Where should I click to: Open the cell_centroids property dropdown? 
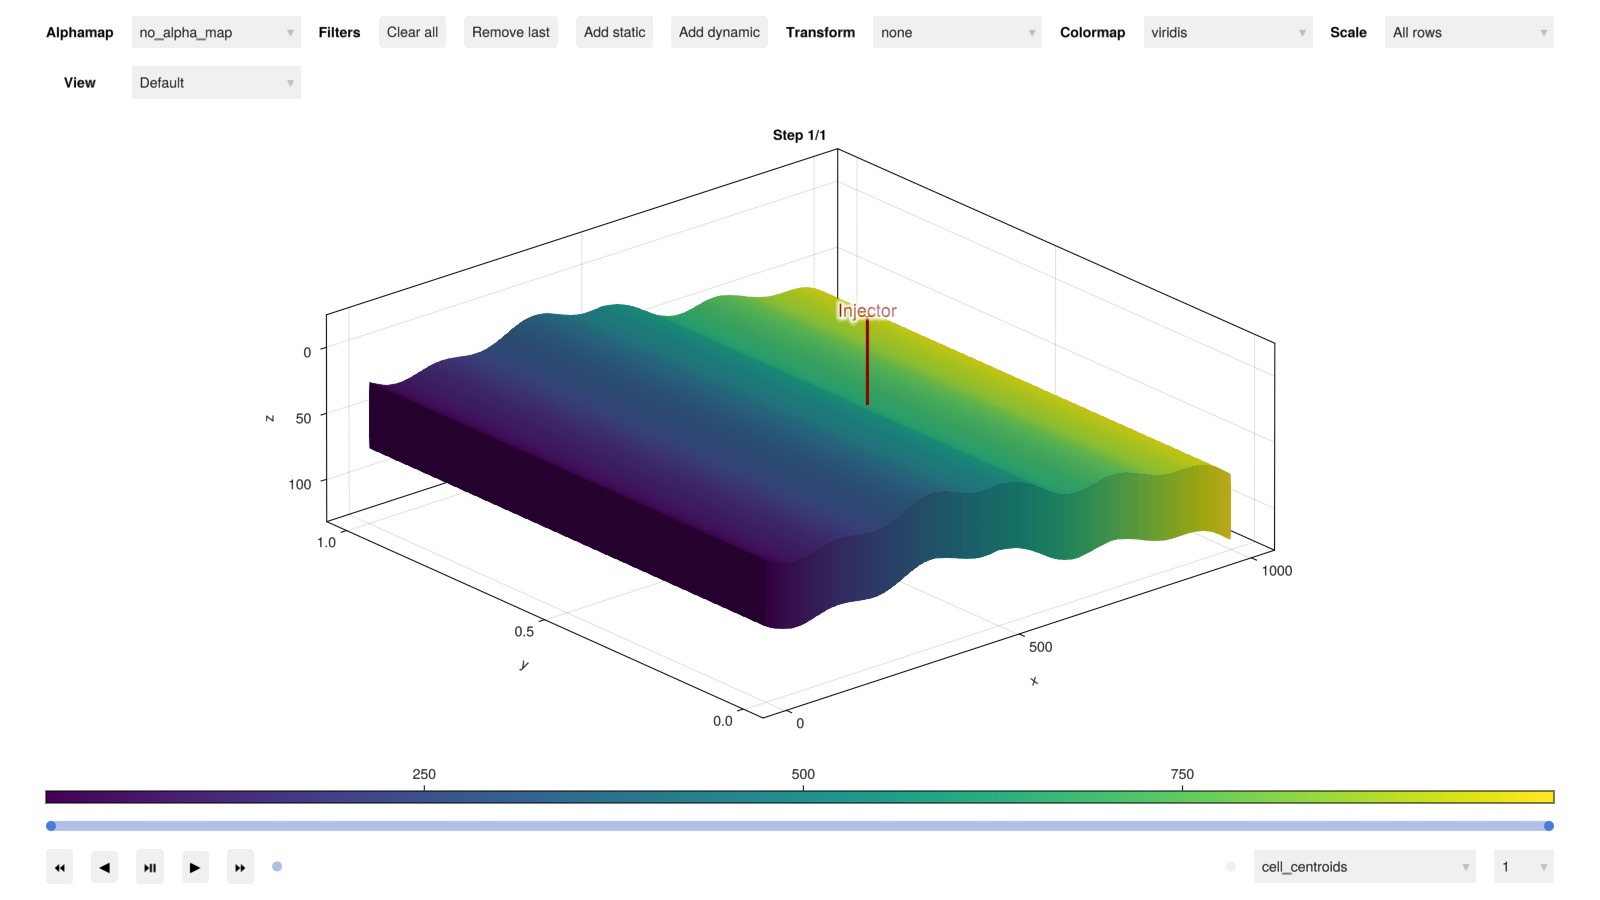[x=1364, y=867]
